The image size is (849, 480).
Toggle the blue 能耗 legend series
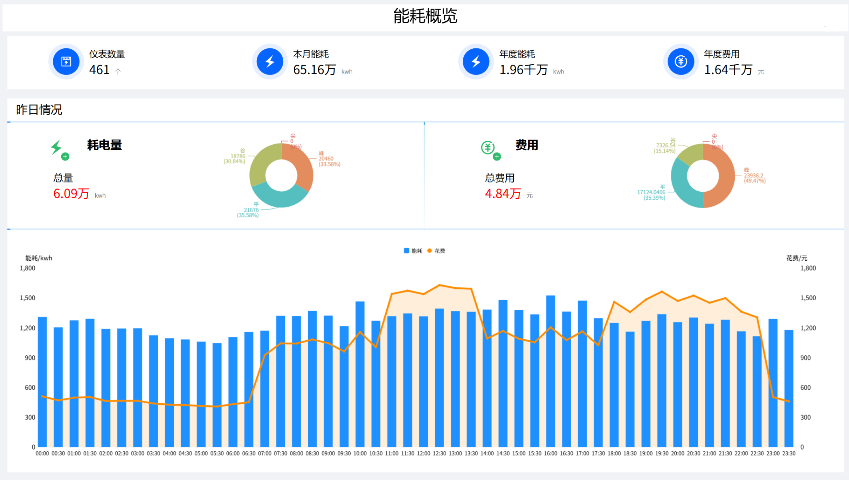[413, 251]
